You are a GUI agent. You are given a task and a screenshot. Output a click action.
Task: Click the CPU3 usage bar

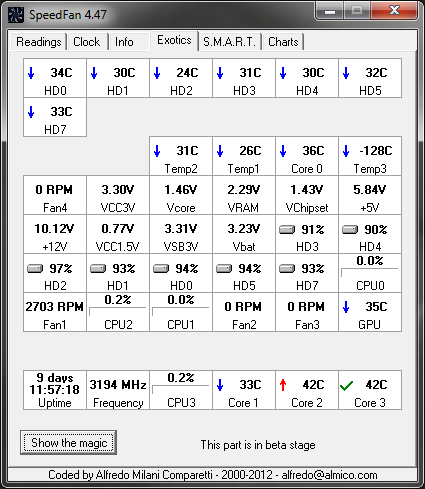point(181,390)
